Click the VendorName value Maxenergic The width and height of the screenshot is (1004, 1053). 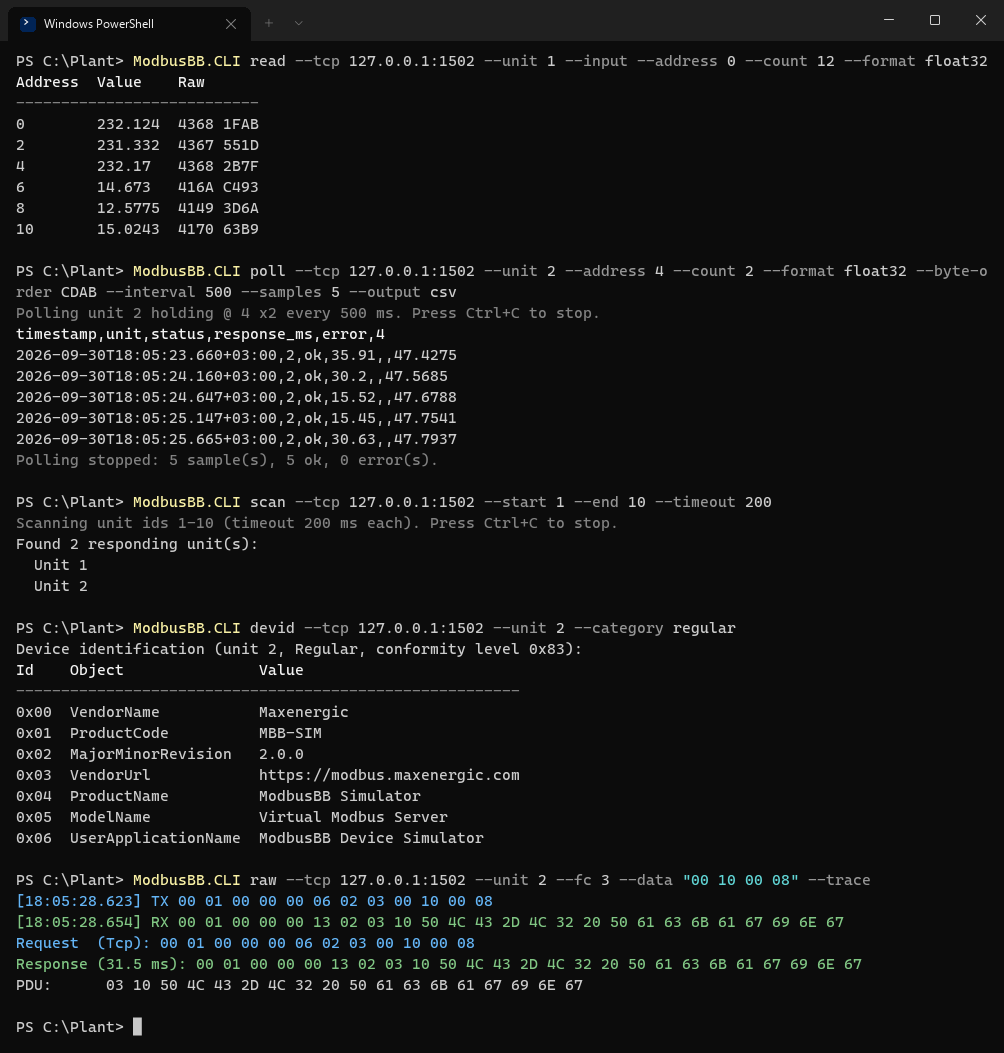304,712
